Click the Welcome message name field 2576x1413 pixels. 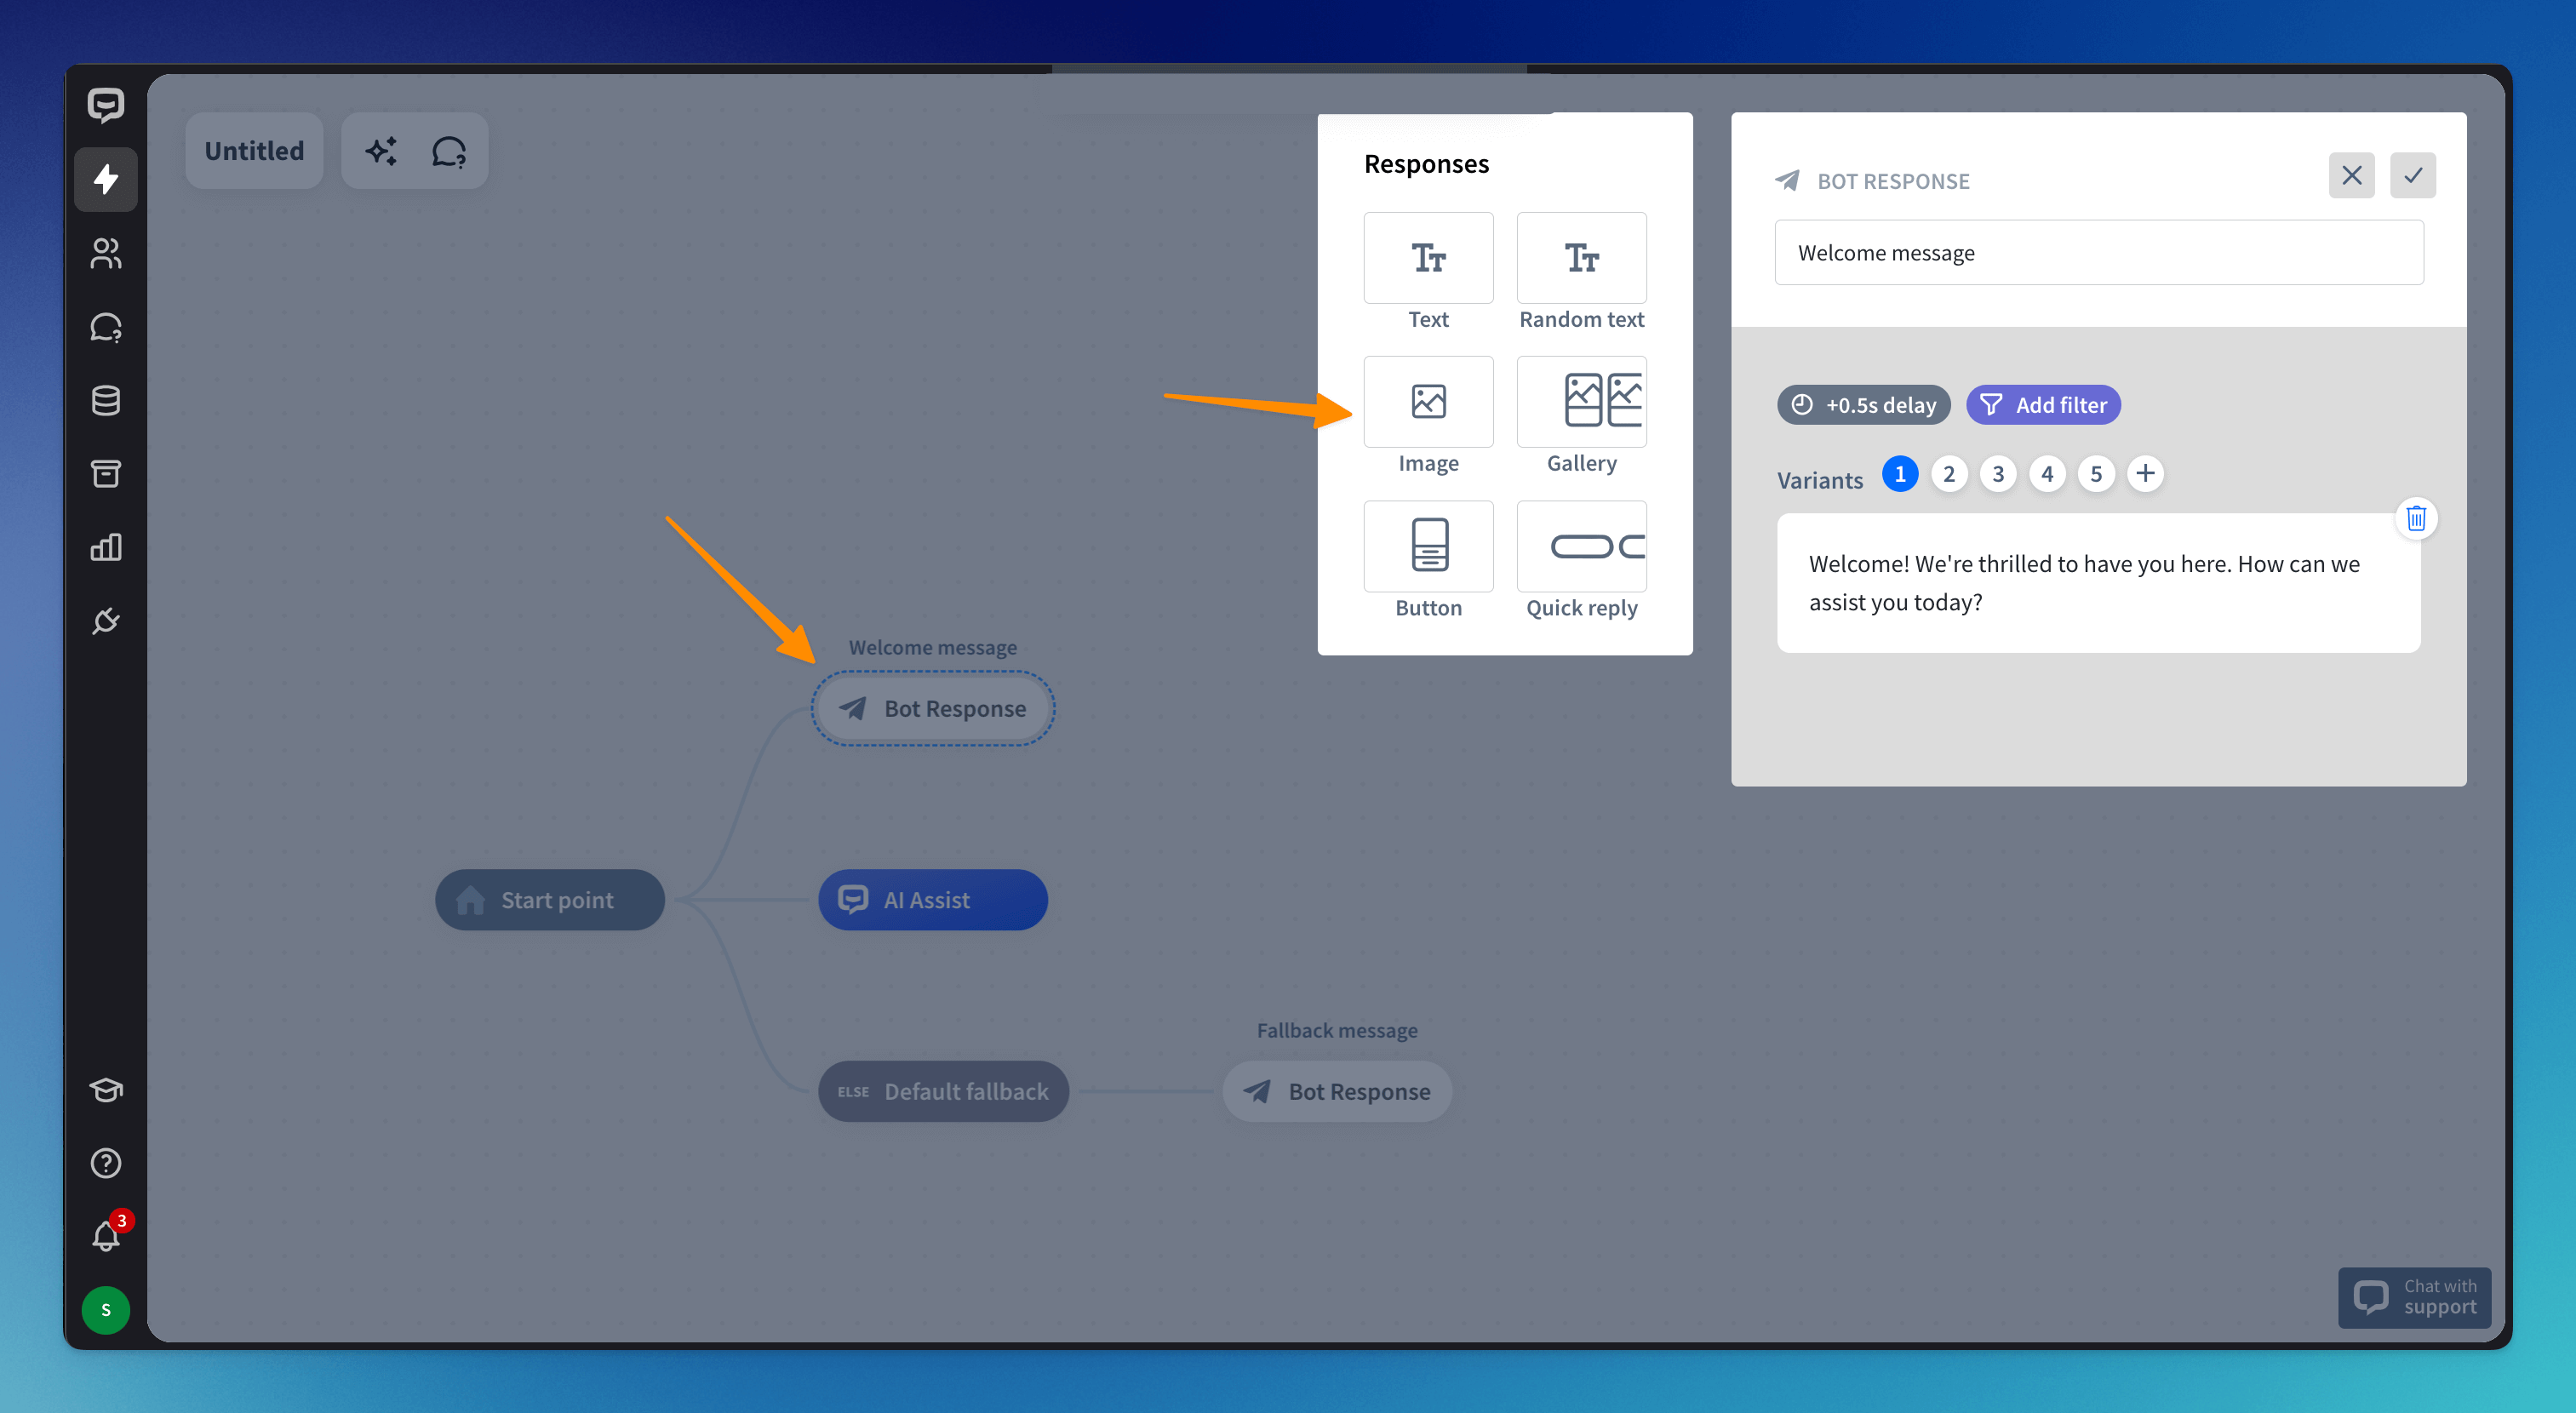coord(2098,253)
